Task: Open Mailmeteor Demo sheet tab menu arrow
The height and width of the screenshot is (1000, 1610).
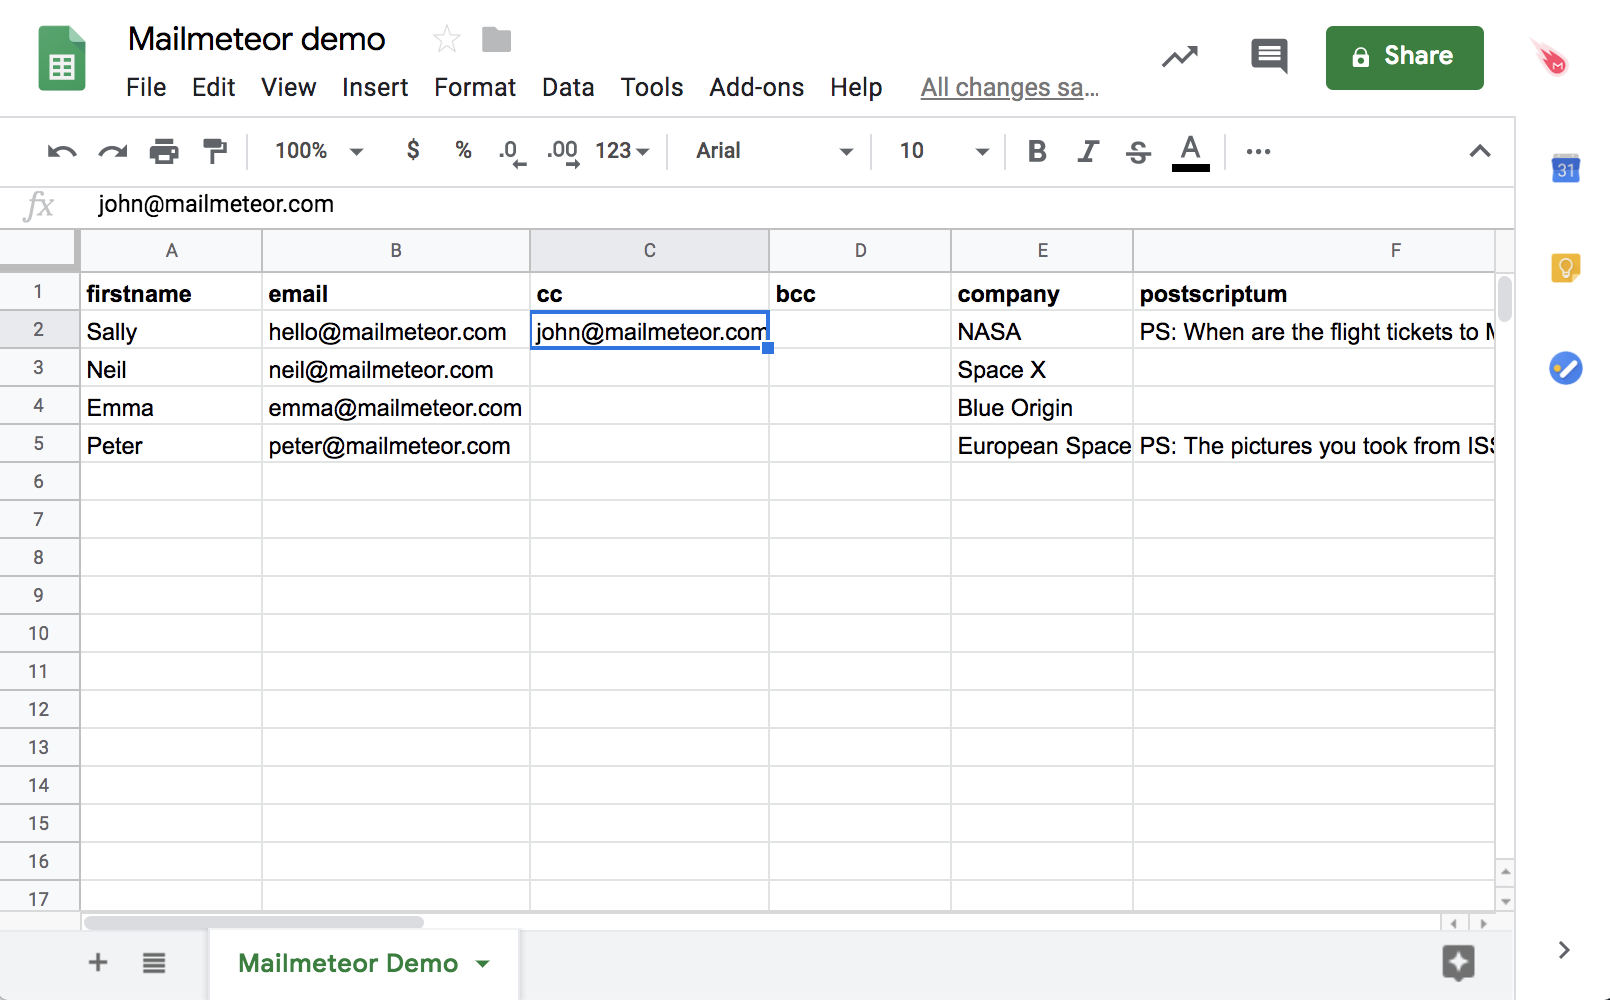Action: click(x=483, y=964)
